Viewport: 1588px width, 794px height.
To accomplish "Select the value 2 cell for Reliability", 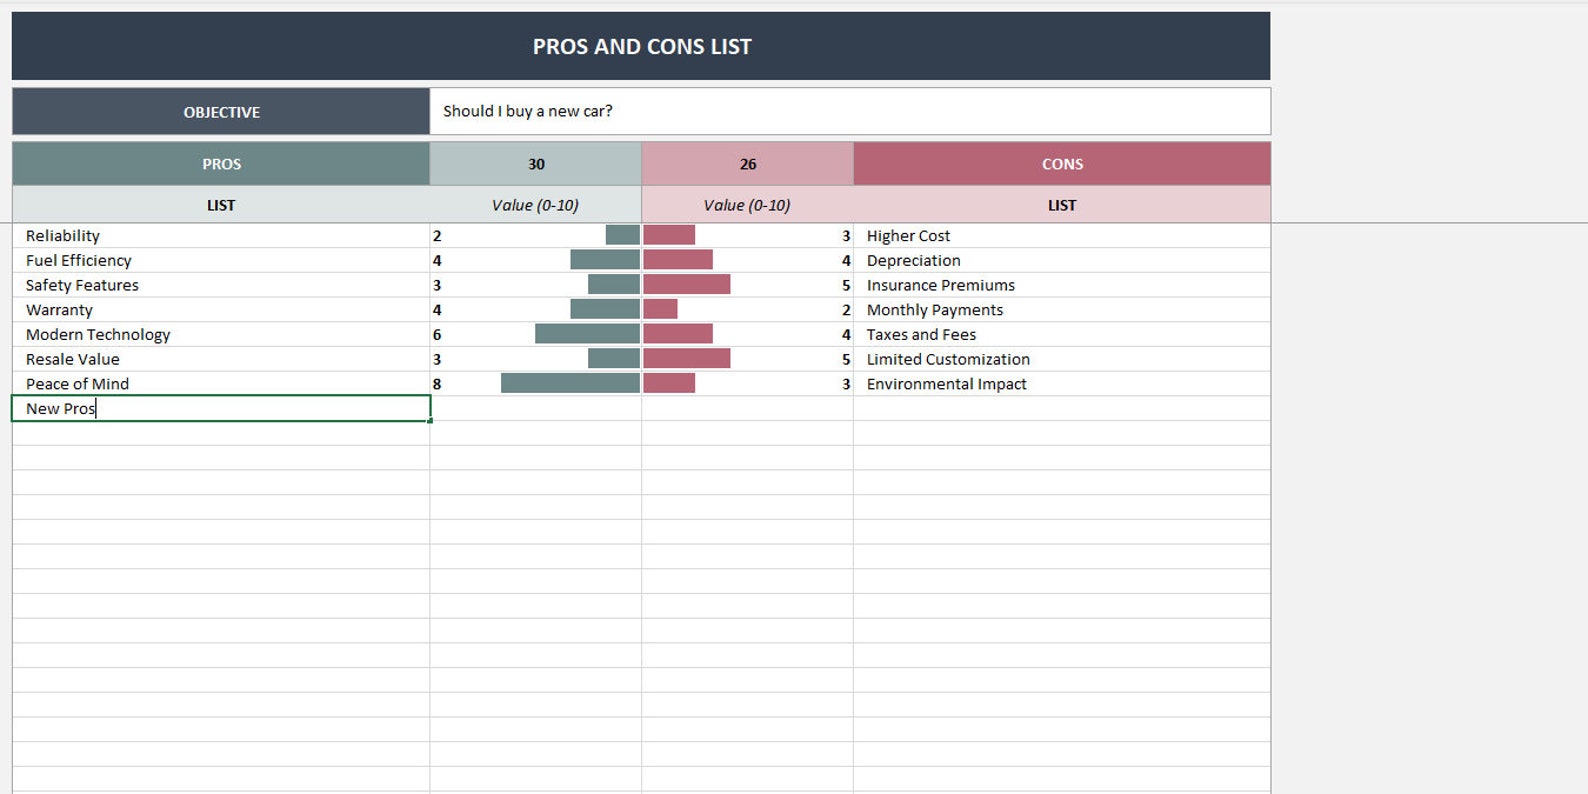I will pyautogui.click(x=536, y=236).
